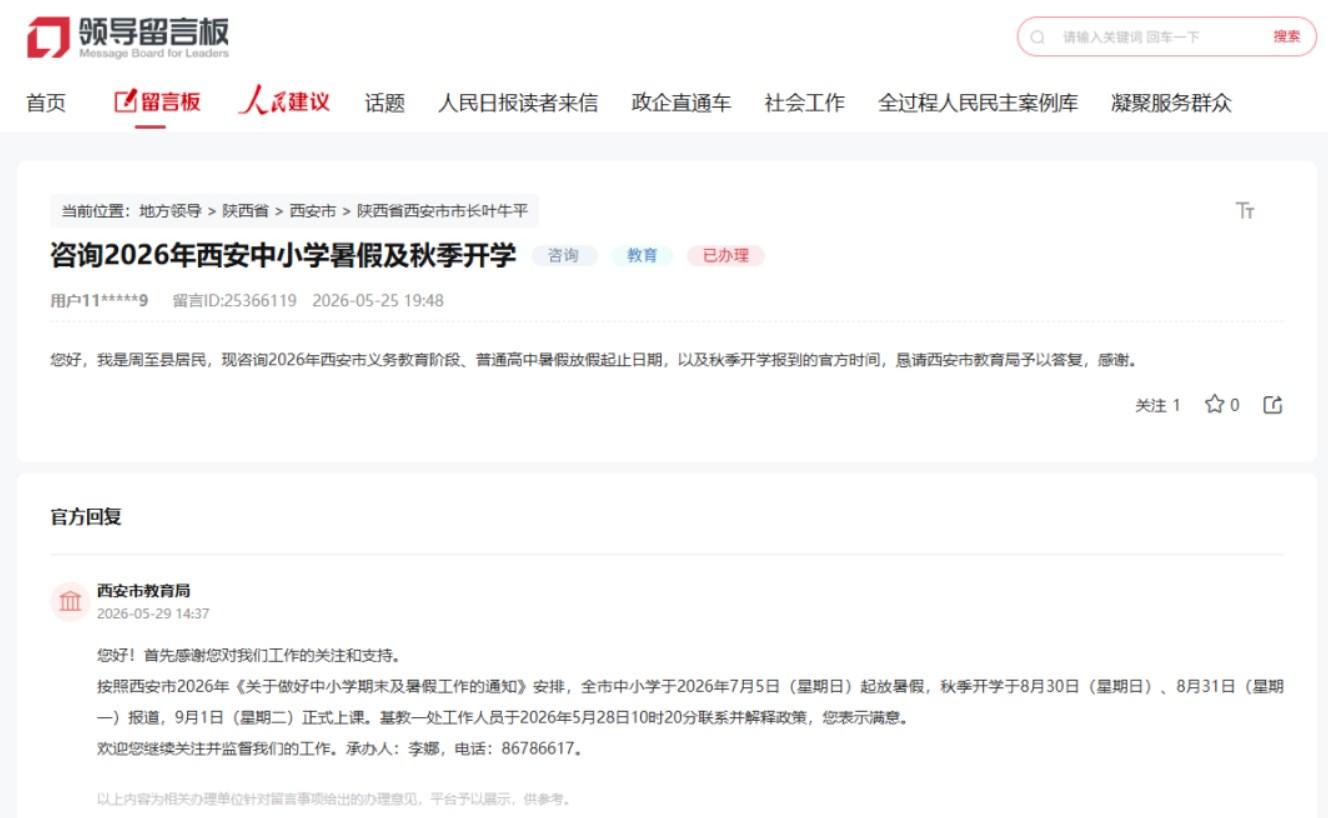
Task: Click the disclaimer text 以上内容为相关办理单位
Action: pyautogui.click(x=334, y=799)
